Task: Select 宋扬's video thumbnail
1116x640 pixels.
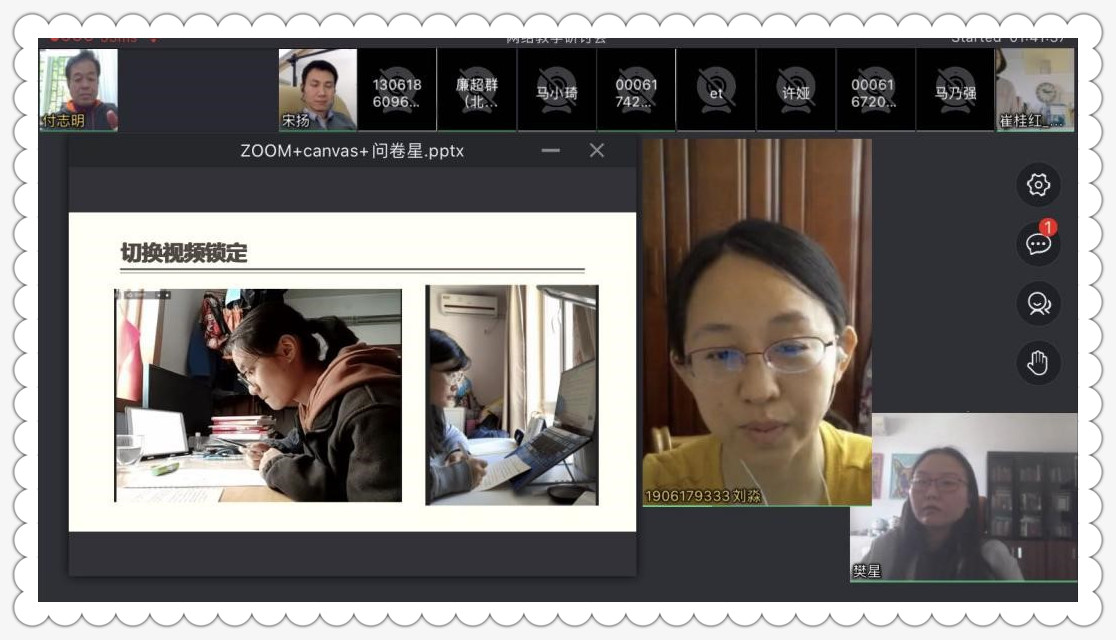Action: pos(317,90)
